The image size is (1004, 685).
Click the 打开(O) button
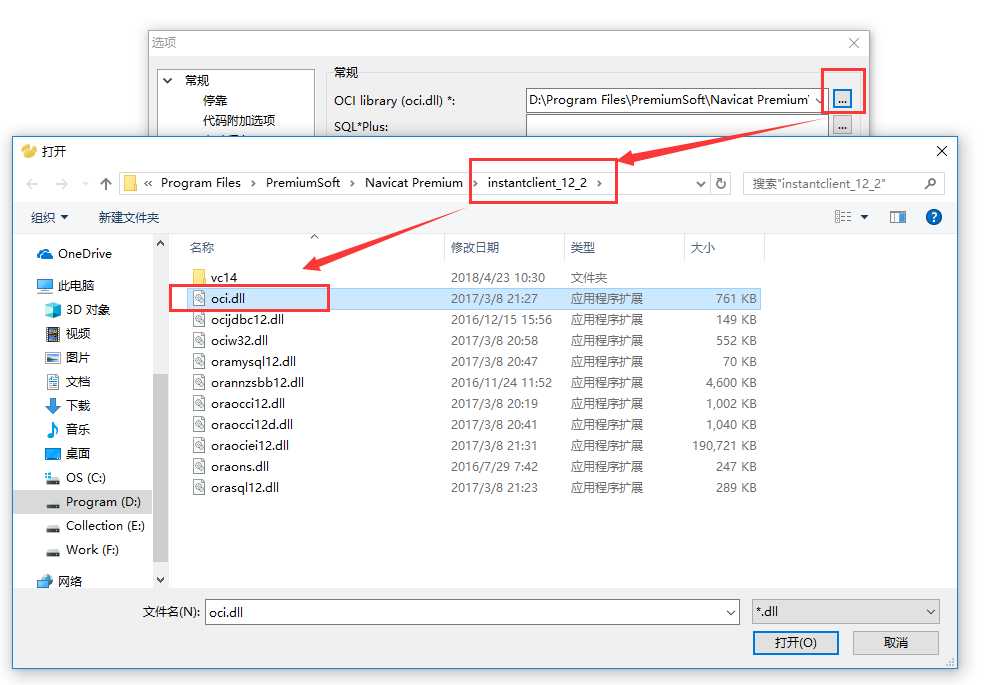point(795,643)
